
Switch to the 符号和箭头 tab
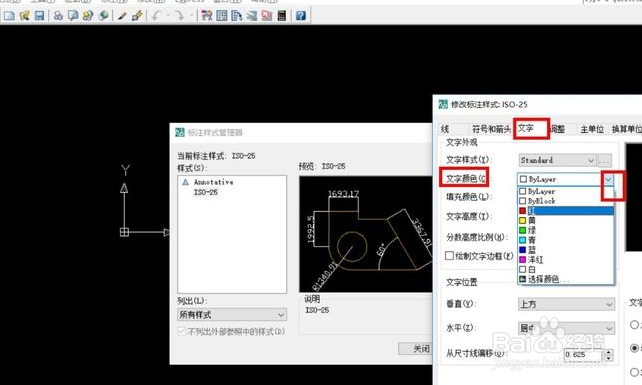click(491, 129)
